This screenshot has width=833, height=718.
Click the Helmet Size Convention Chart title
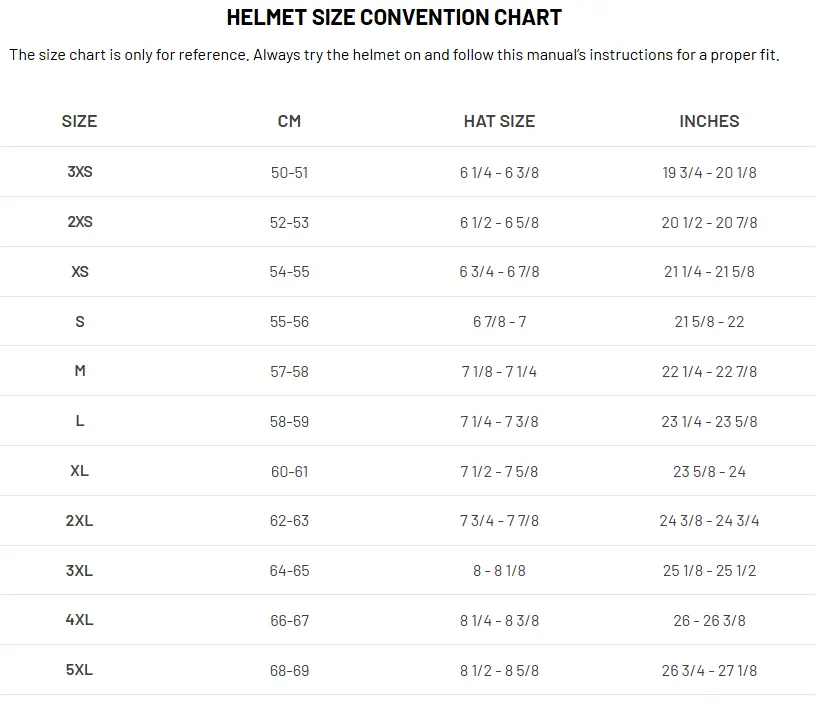[394, 18]
